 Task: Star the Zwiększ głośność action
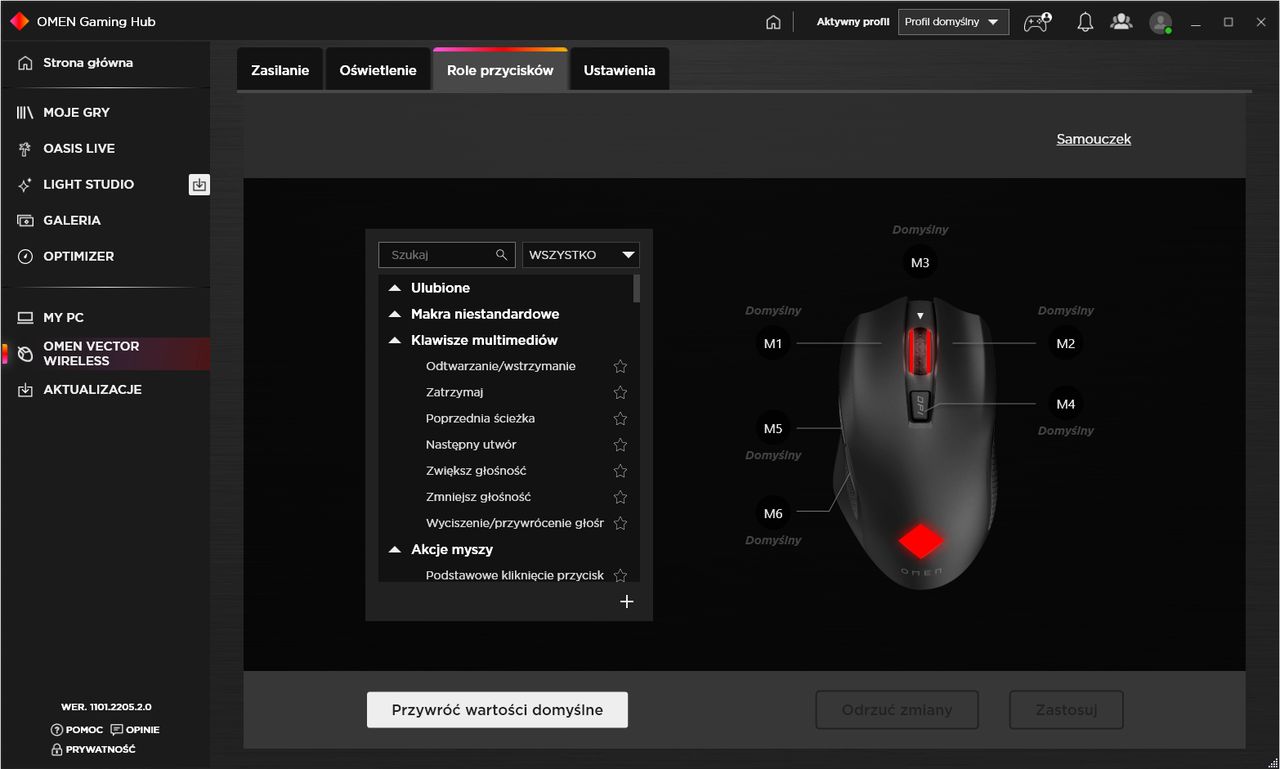pos(620,470)
